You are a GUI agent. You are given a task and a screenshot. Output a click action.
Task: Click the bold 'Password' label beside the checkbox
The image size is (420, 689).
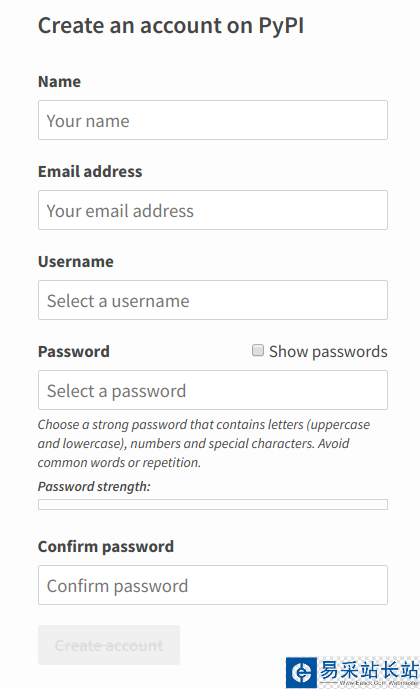[x=74, y=352]
